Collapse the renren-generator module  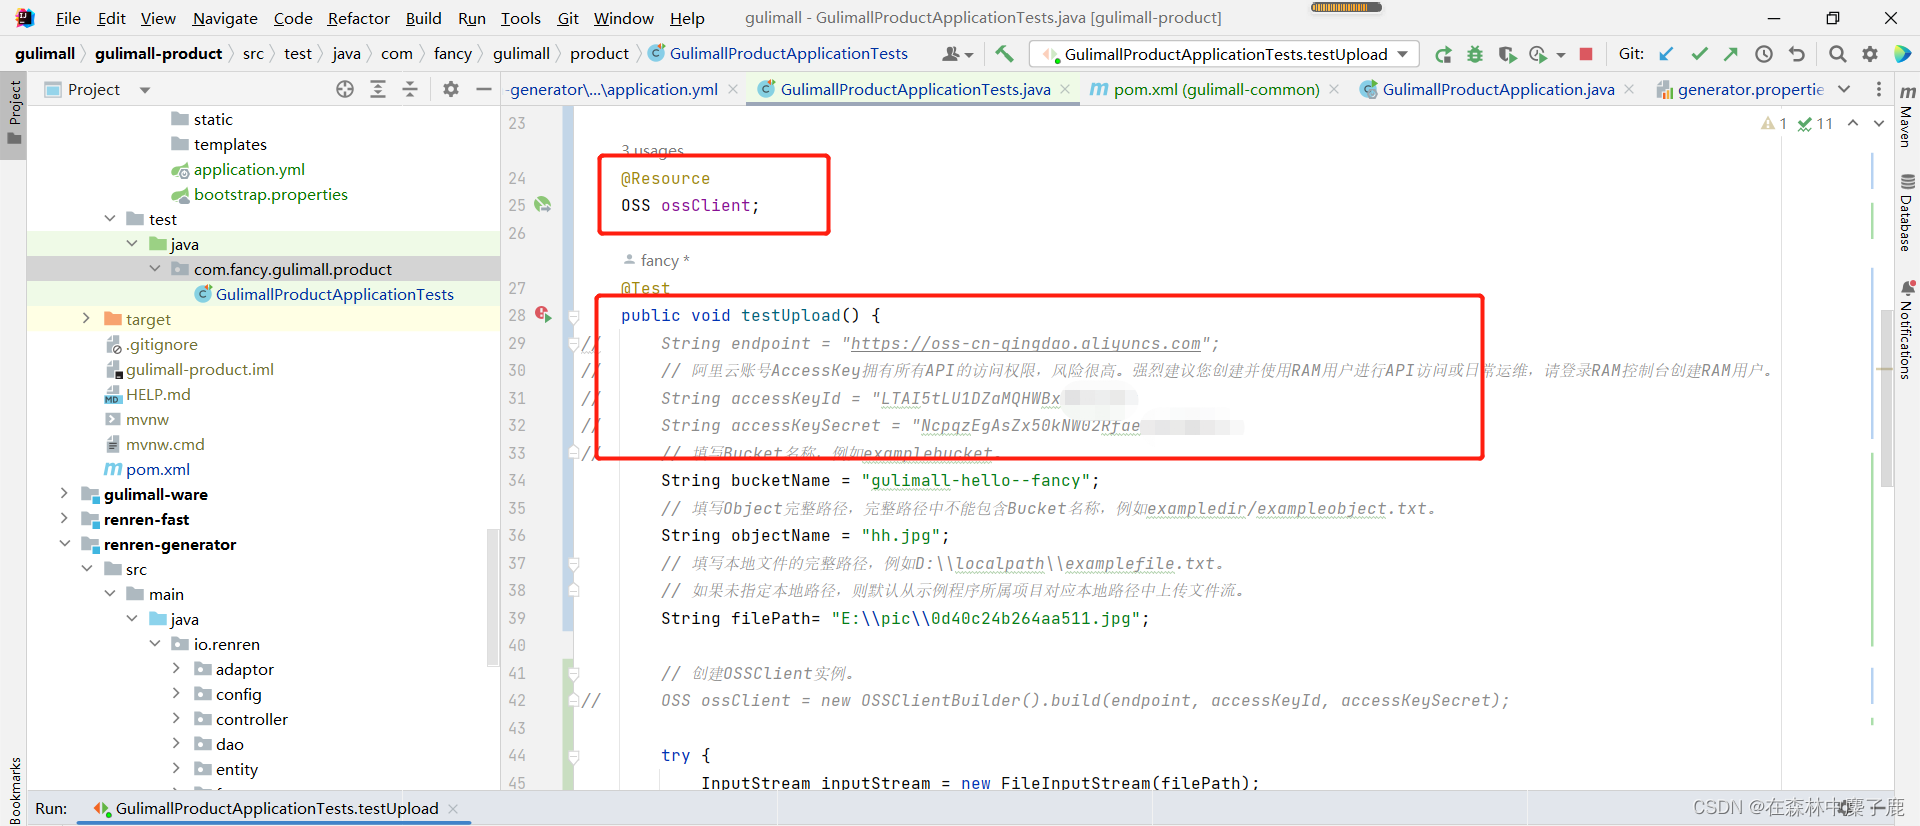[x=64, y=543]
